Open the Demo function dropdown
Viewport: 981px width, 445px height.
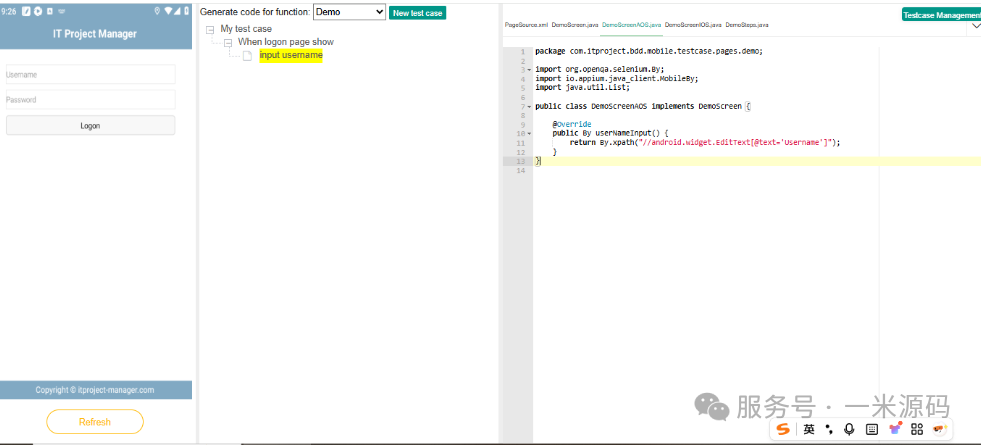pyautogui.click(x=349, y=12)
